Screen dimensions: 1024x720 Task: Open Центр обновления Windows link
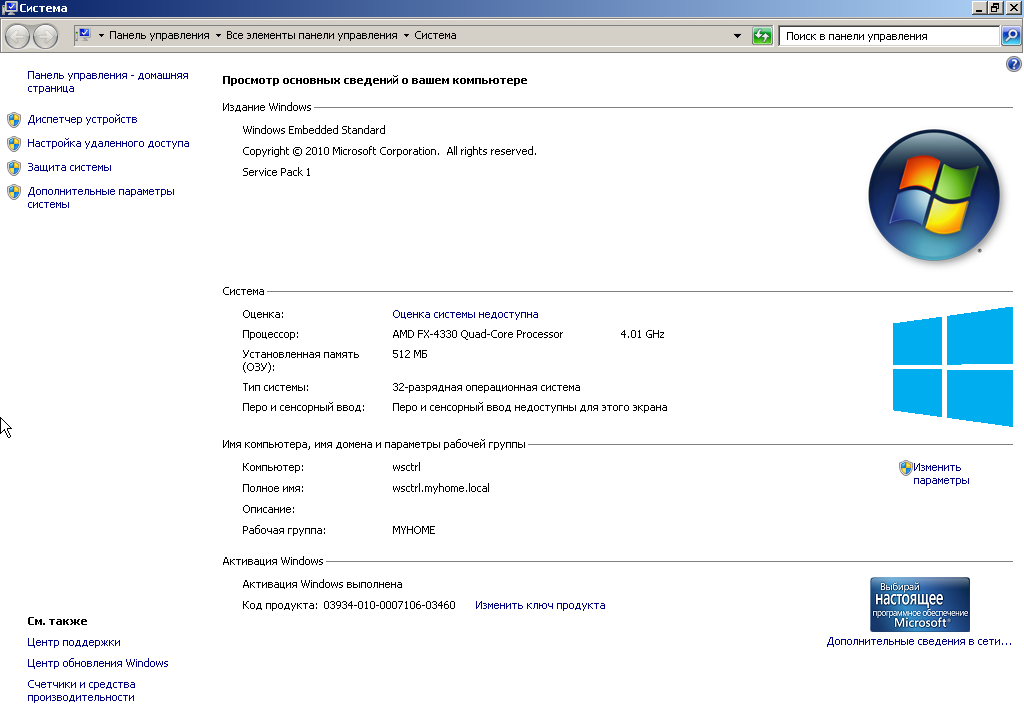[x=98, y=663]
